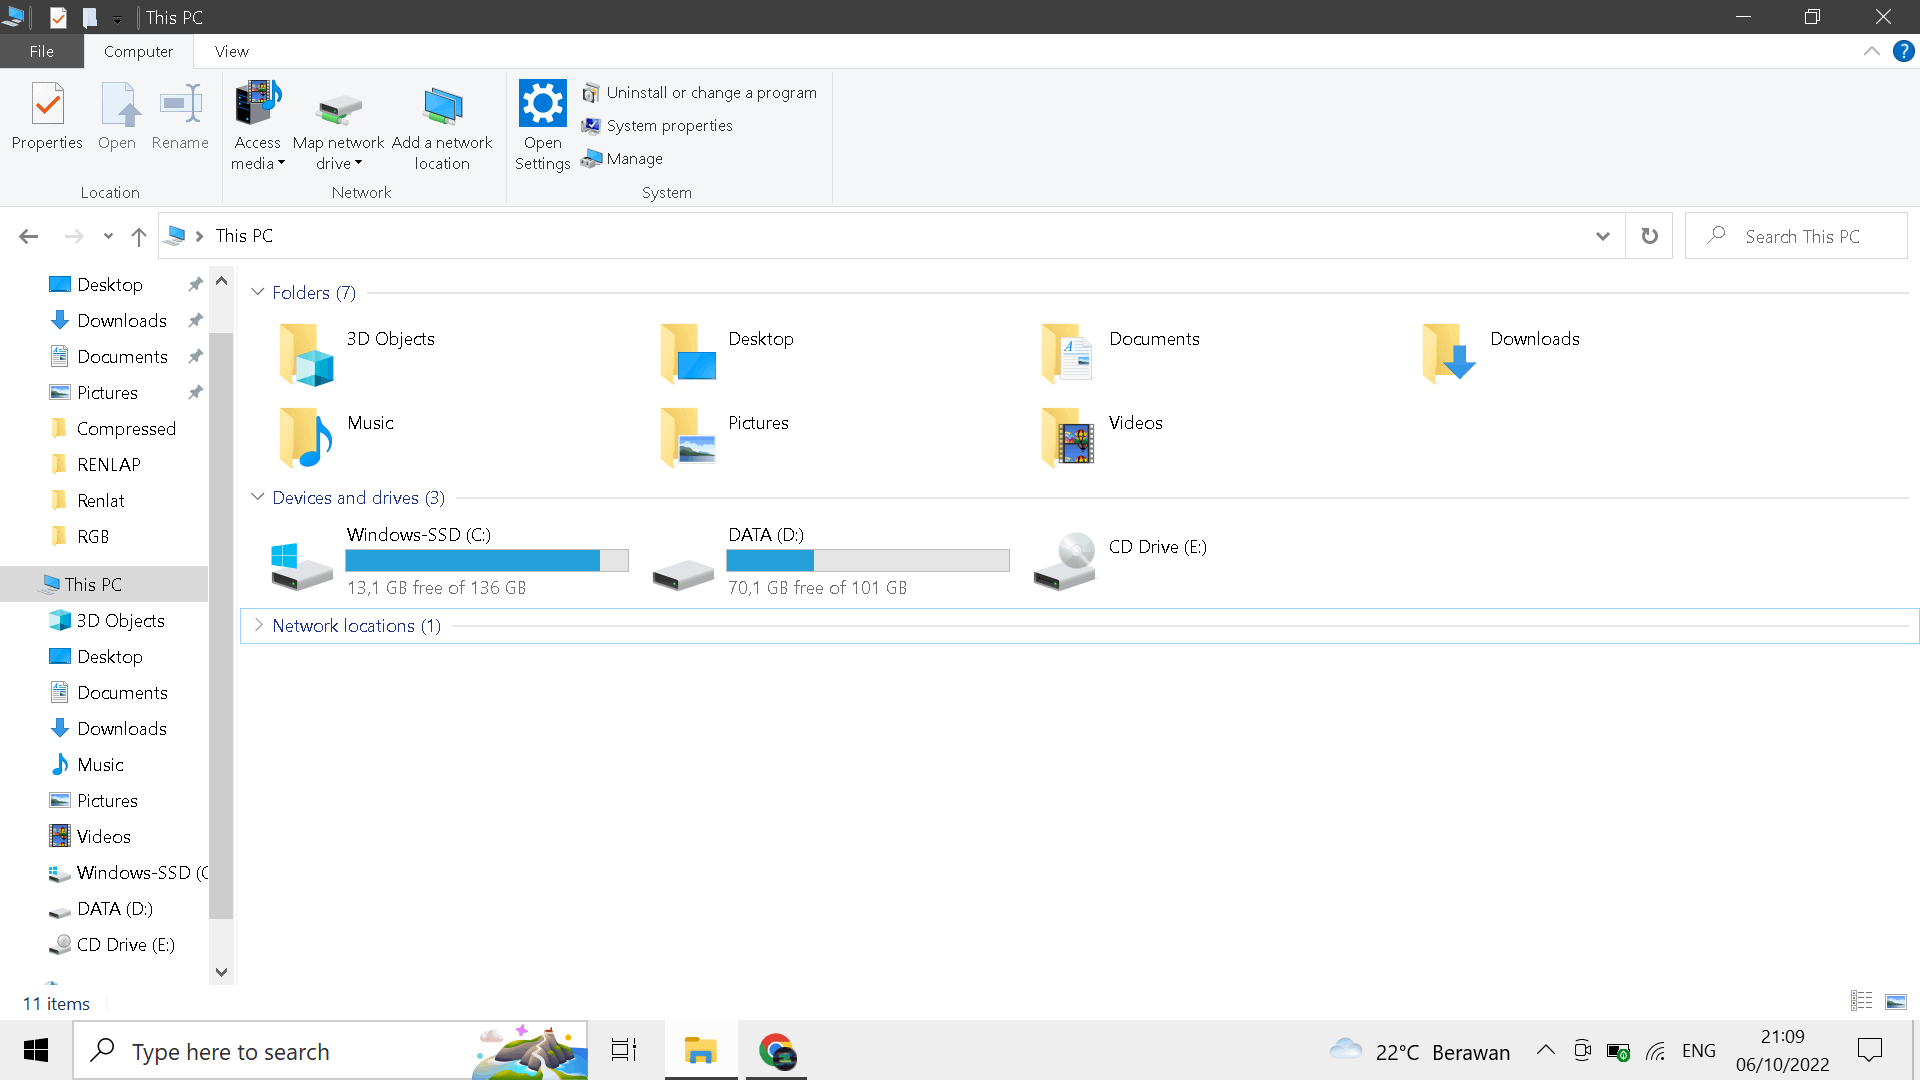1920x1080 pixels.
Task: Click the DATA drive capacity bar
Action: [867, 560]
